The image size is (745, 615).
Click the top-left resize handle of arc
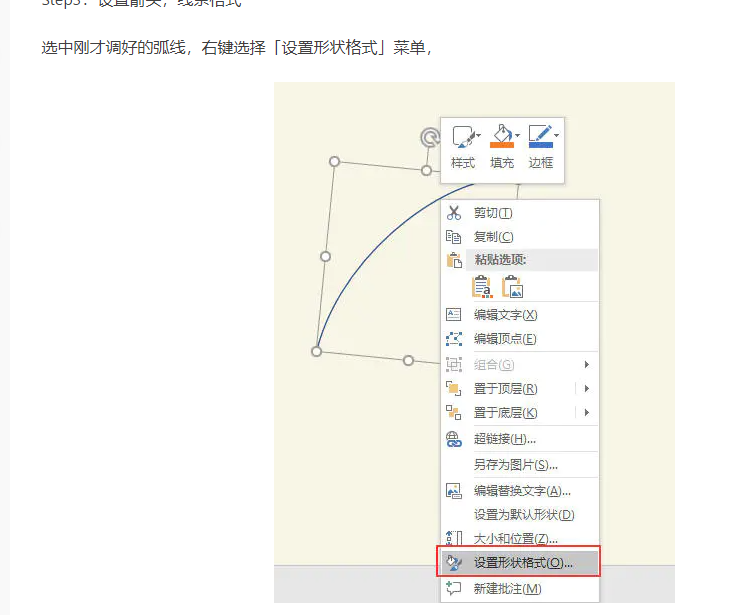pyautogui.click(x=334, y=162)
